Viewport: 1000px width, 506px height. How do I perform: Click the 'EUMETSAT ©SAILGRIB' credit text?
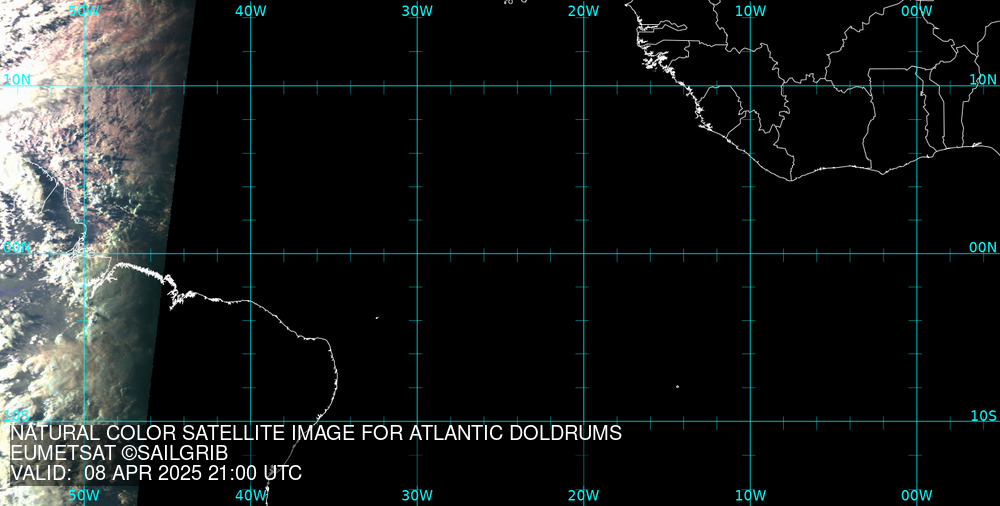click(x=119, y=454)
